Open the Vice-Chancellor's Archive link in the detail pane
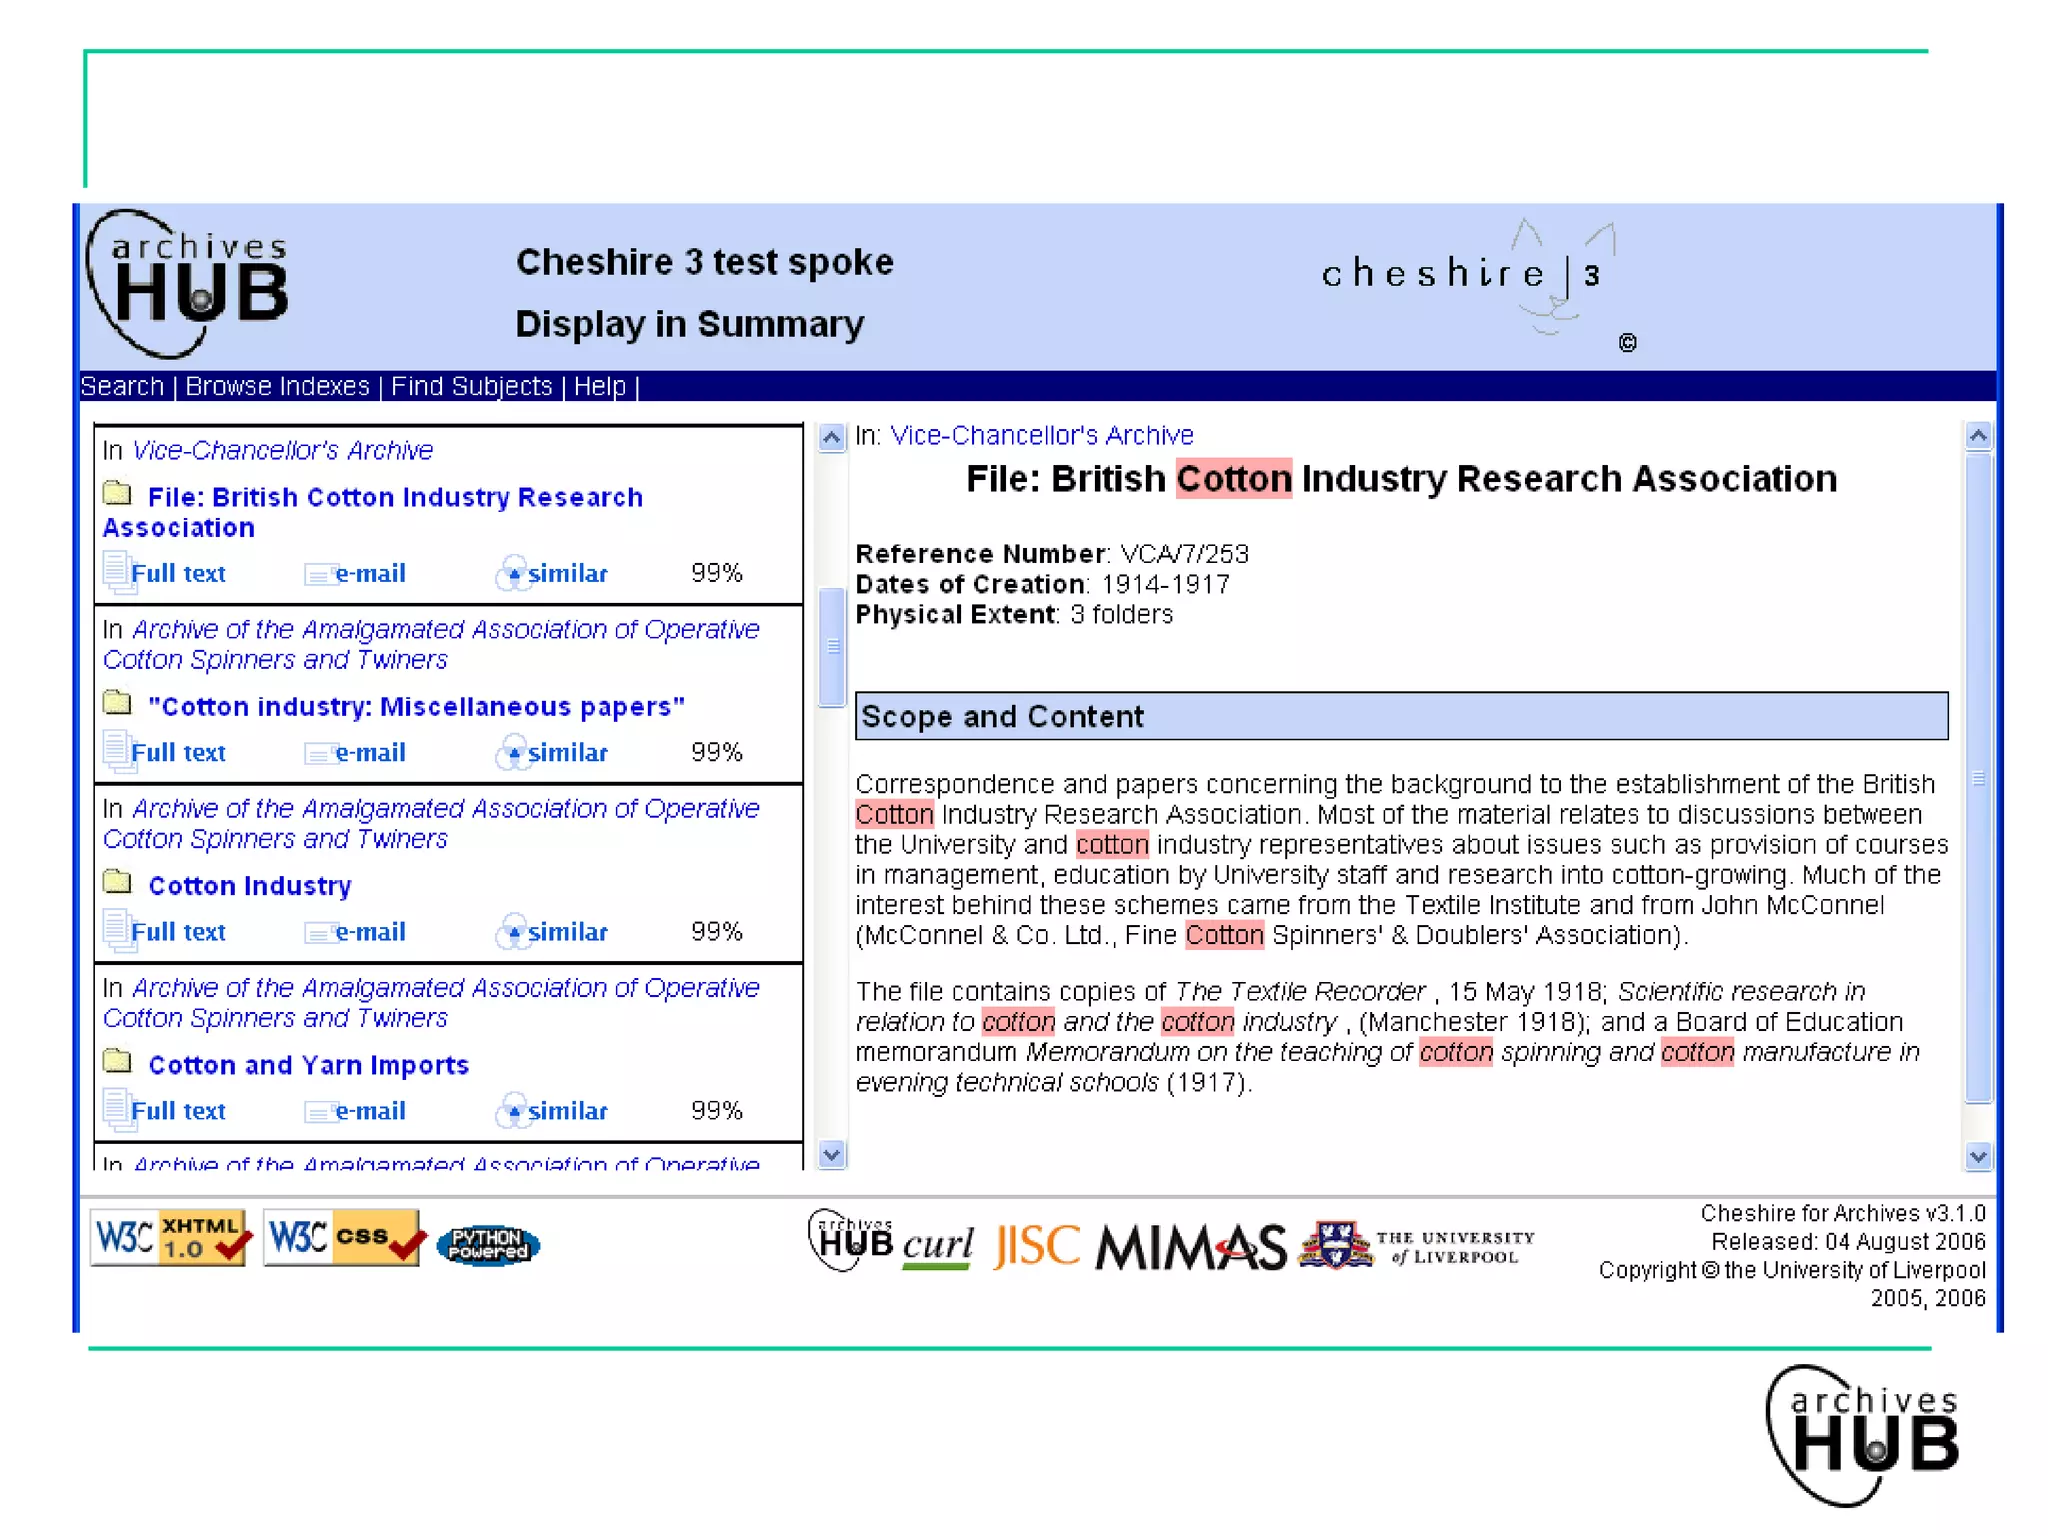 [x=1041, y=435]
